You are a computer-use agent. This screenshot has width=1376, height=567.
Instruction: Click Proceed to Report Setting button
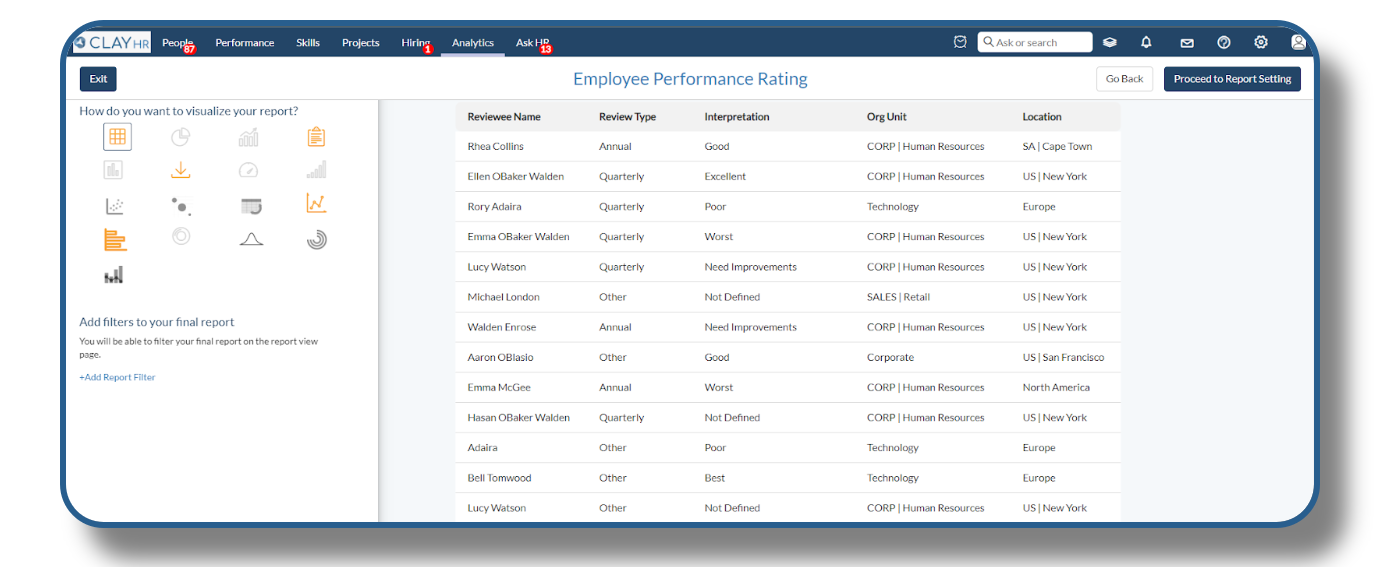[1232, 79]
